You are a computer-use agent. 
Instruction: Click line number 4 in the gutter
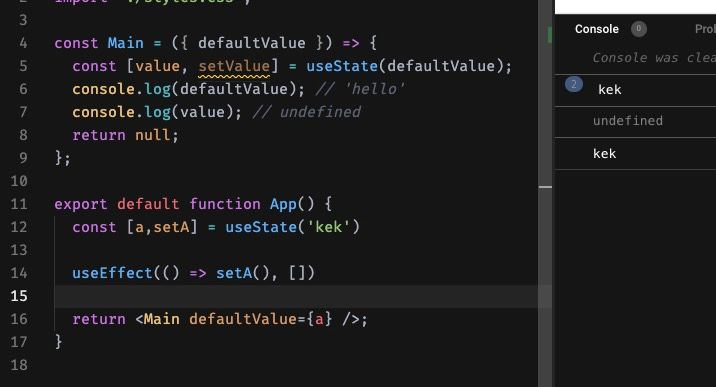click(x=23, y=43)
